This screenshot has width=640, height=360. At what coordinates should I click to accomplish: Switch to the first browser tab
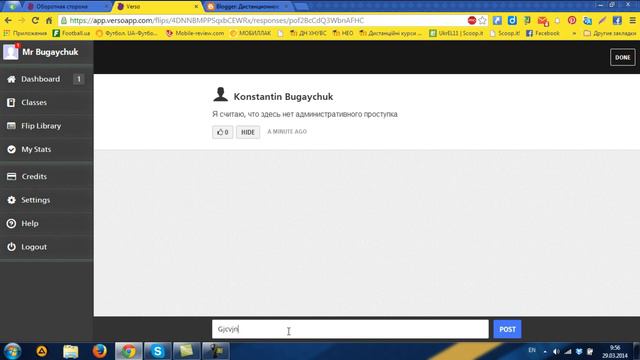[66, 7]
